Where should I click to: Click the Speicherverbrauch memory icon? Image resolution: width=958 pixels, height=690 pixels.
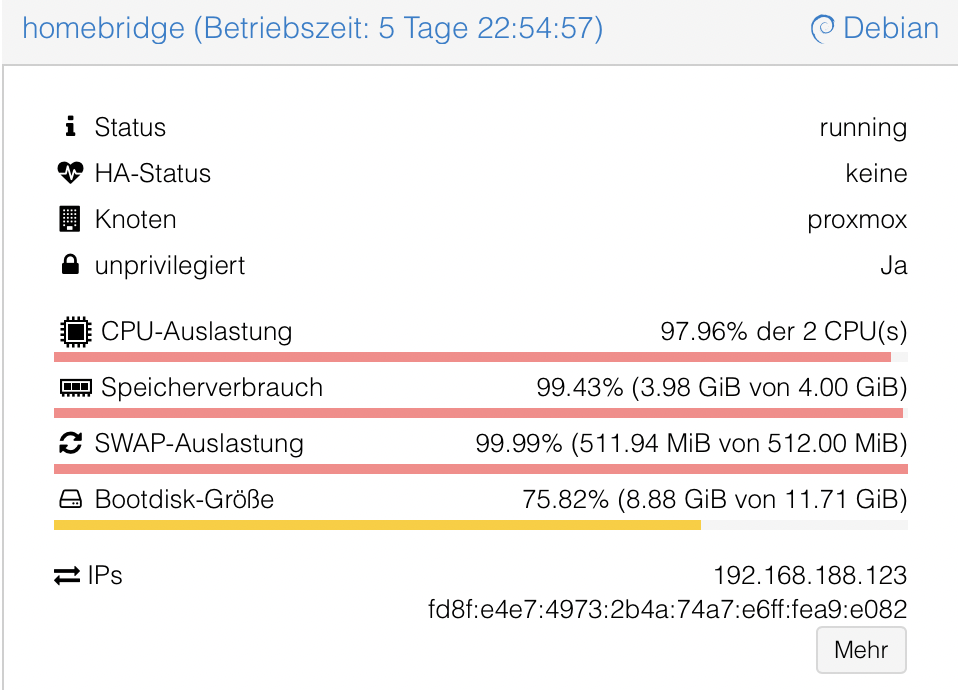point(75,387)
